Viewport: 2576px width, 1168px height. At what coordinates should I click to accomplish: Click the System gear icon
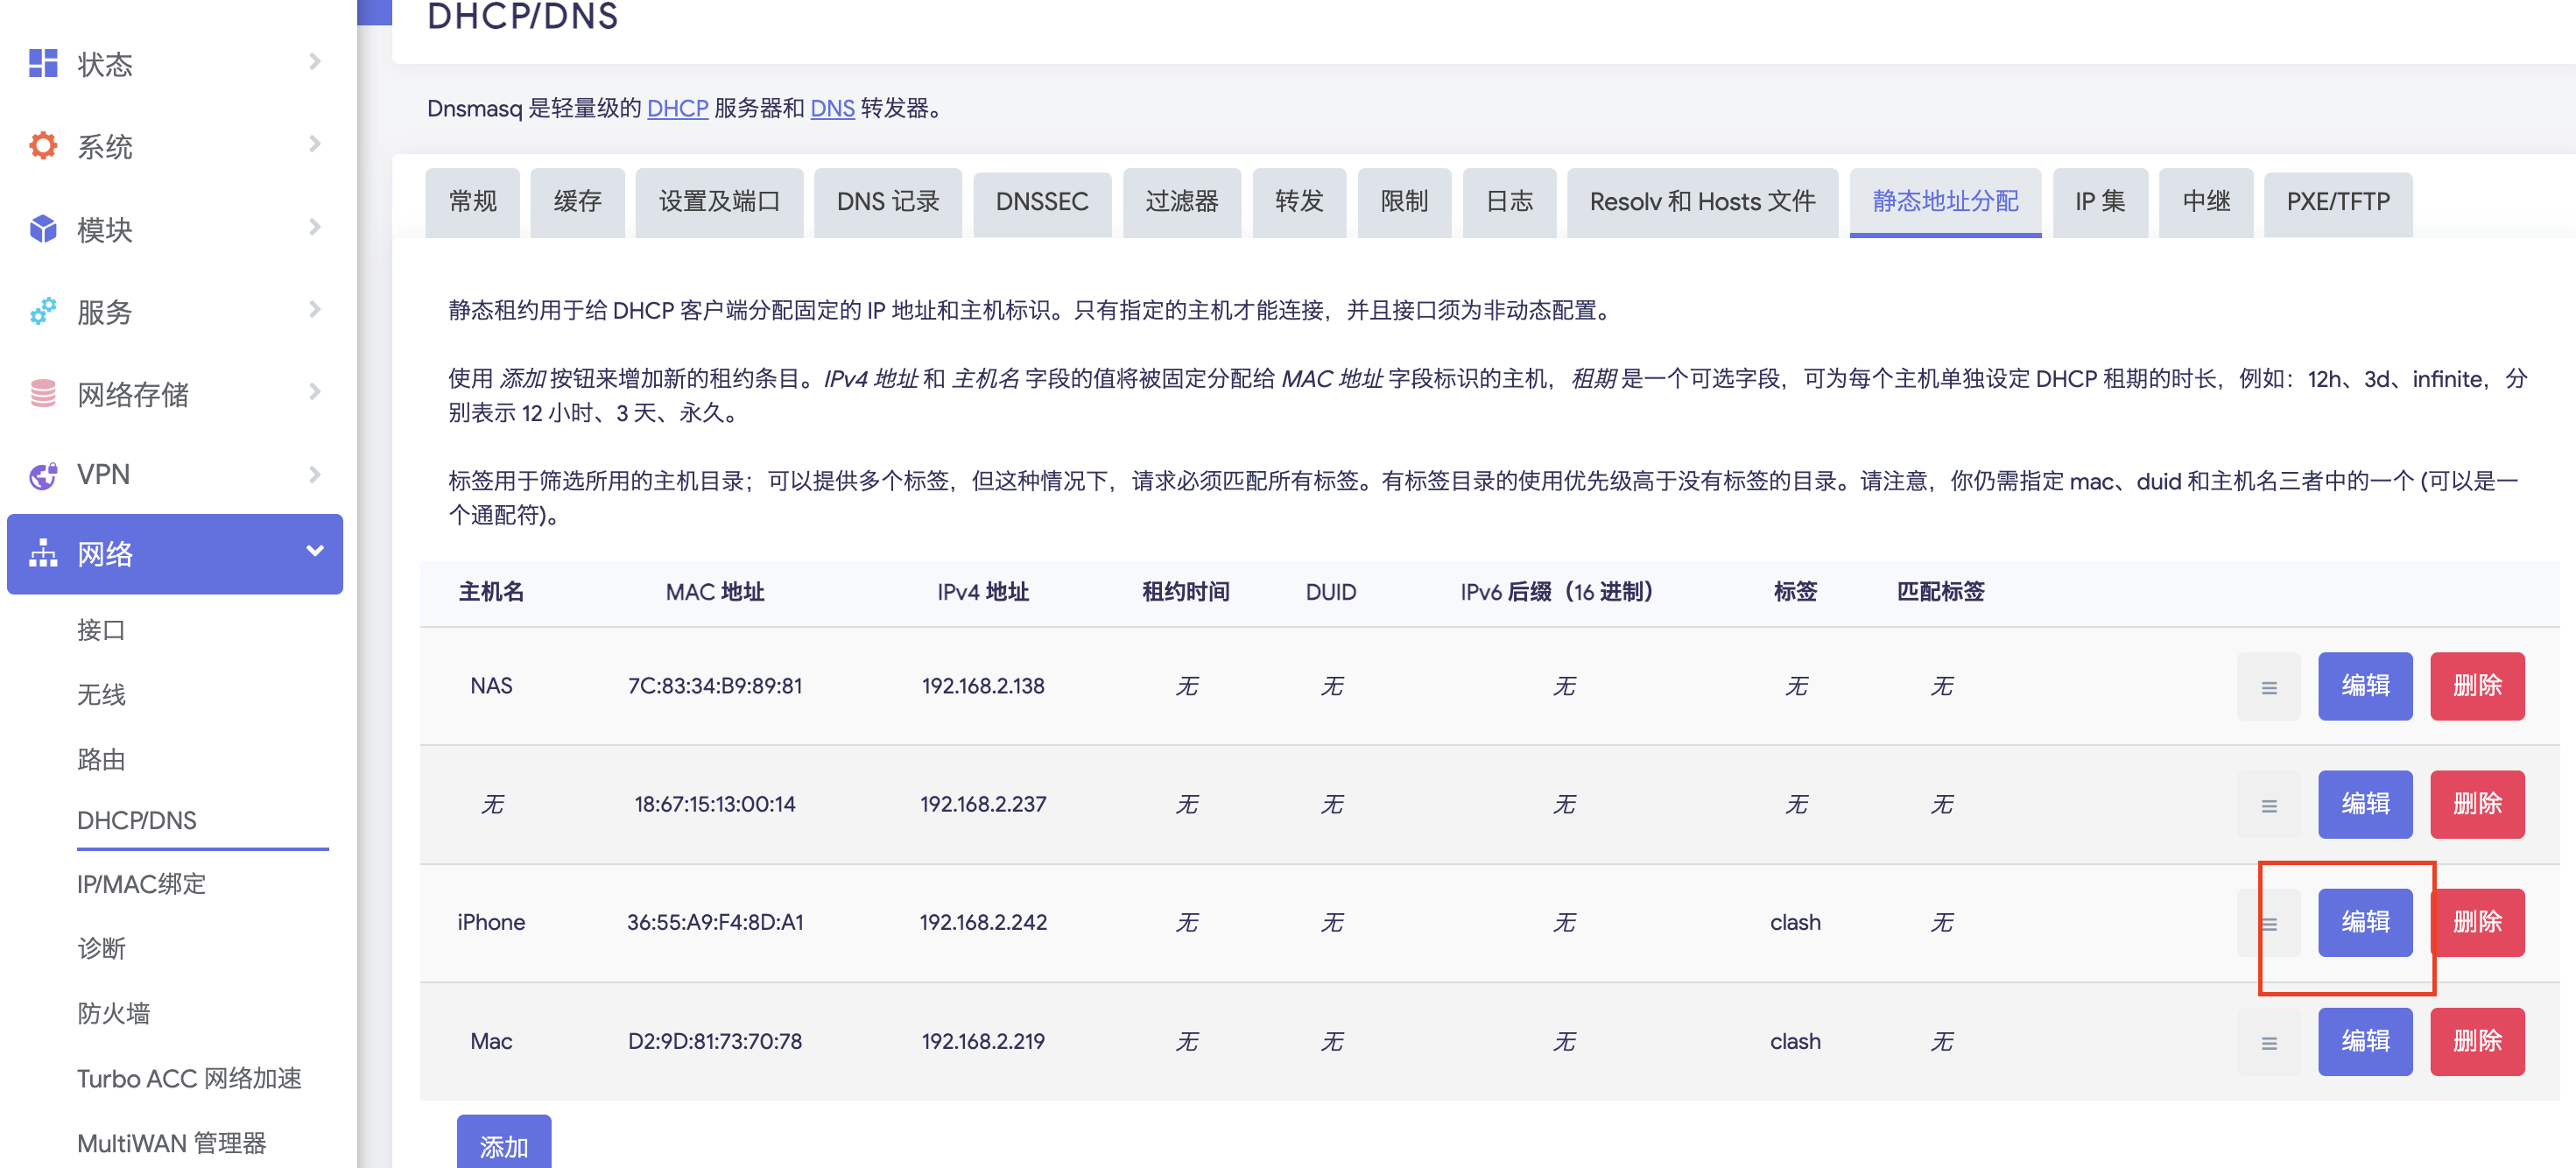point(43,146)
